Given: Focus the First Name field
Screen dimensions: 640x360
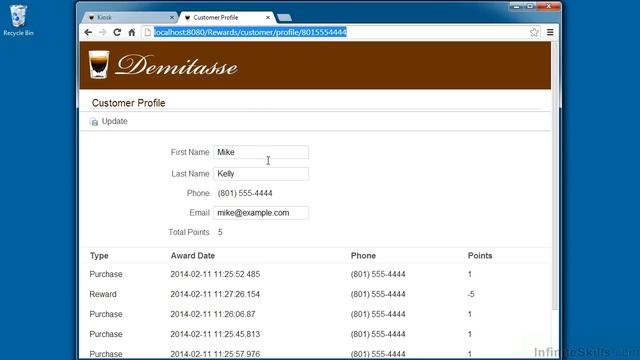Looking at the screenshot, I should click(x=261, y=152).
